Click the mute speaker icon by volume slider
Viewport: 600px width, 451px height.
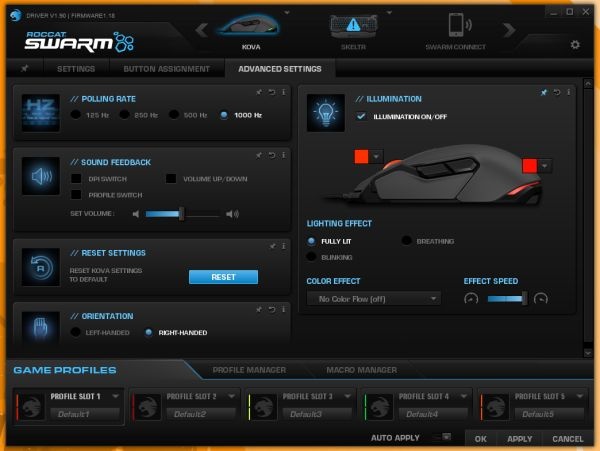click(136, 214)
